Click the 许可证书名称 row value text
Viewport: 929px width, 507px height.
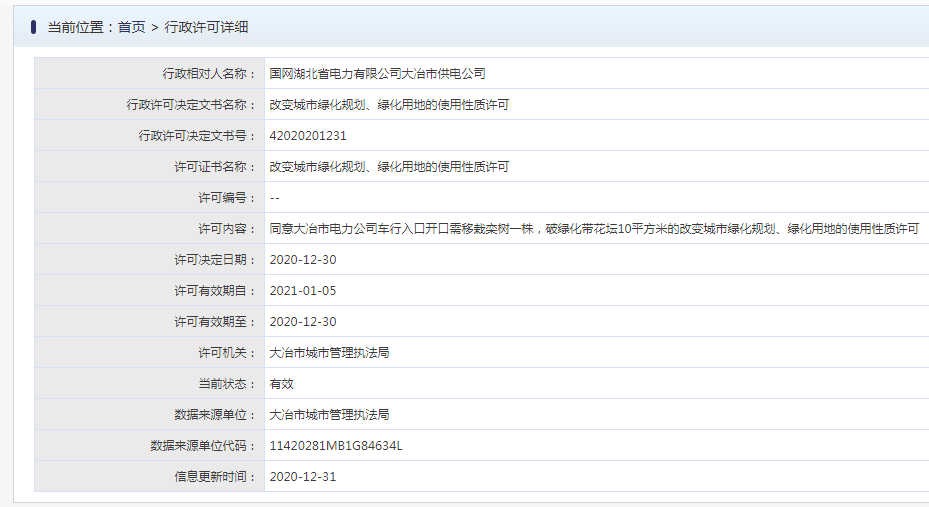pyautogui.click(x=389, y=167)
